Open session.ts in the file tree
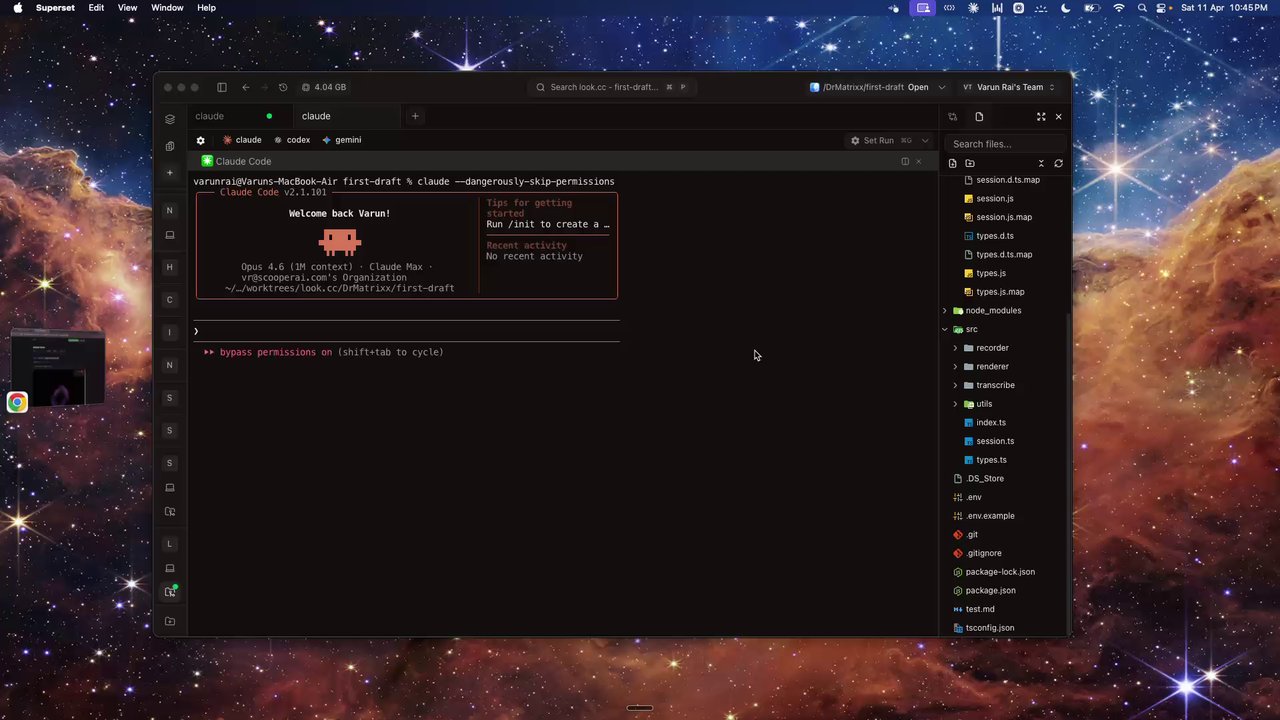This screenshot has width=1280, height=720. (x=995, y=441)
